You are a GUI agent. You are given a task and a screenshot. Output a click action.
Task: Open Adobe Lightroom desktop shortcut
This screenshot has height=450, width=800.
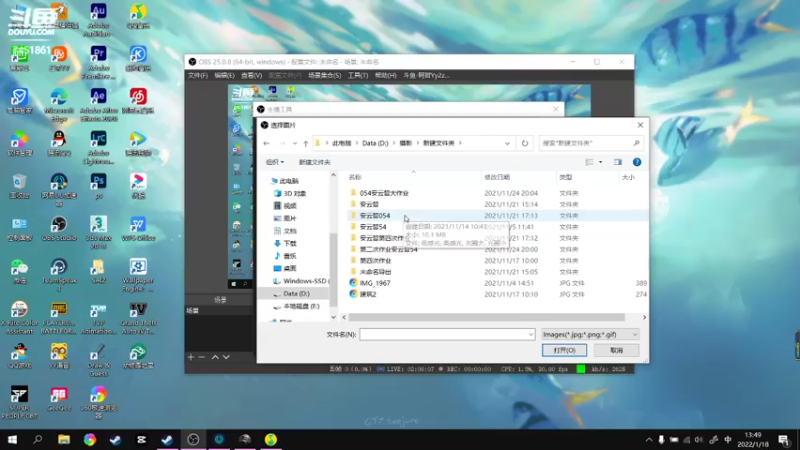click(98, 147)
